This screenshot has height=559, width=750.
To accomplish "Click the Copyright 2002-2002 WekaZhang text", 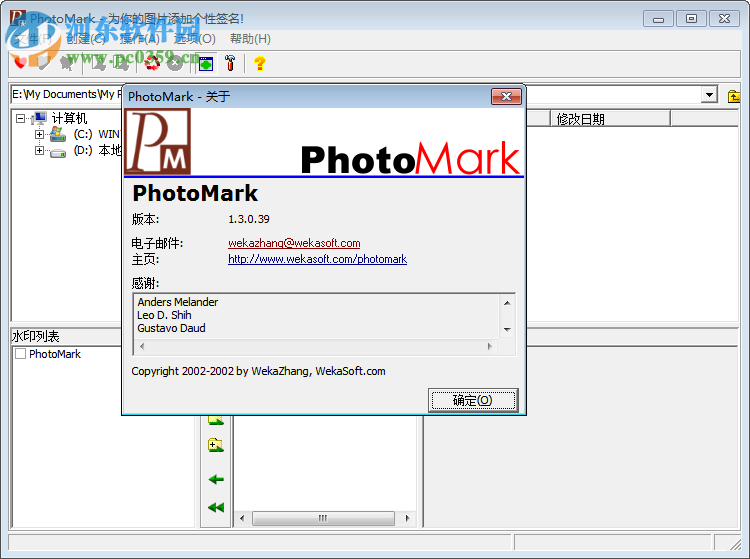I will (258, 371).
